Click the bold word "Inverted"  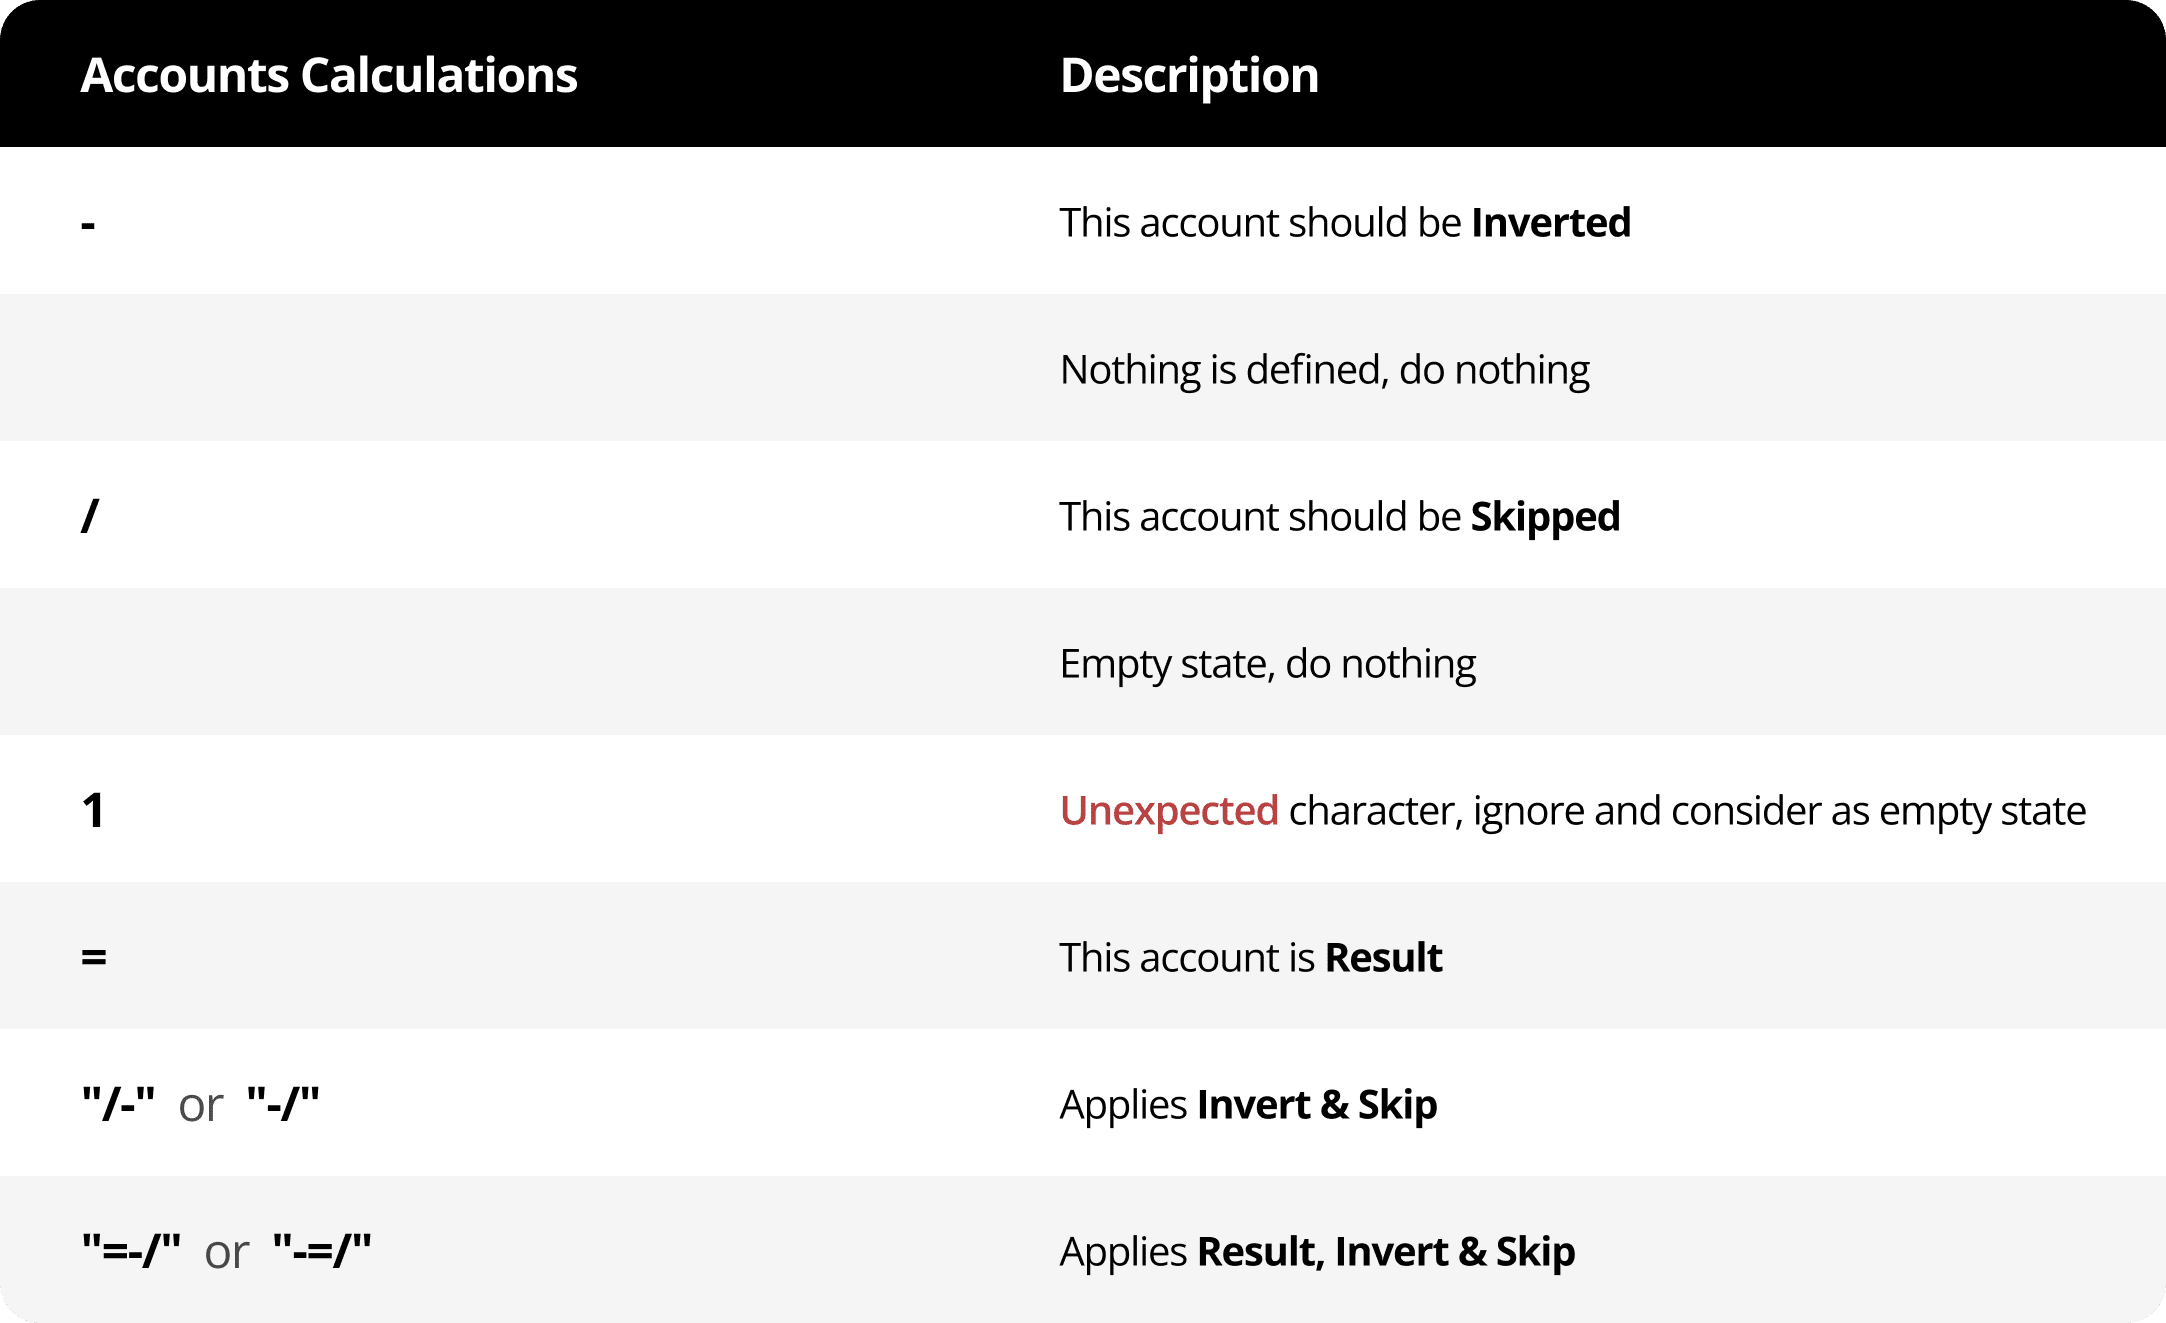coord(1551,222)
